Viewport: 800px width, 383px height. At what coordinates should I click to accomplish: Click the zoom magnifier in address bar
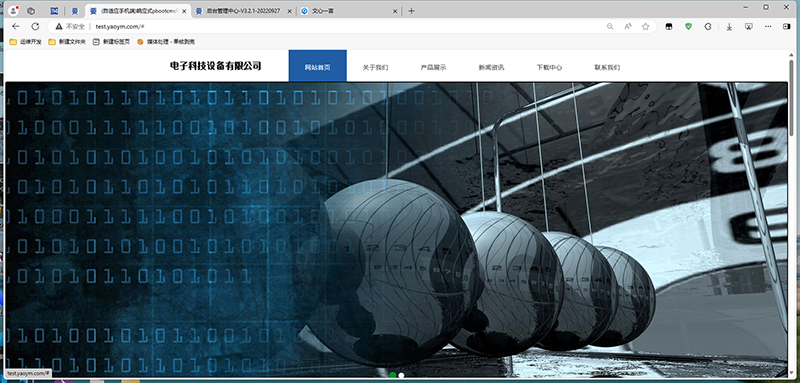point(610,27)
